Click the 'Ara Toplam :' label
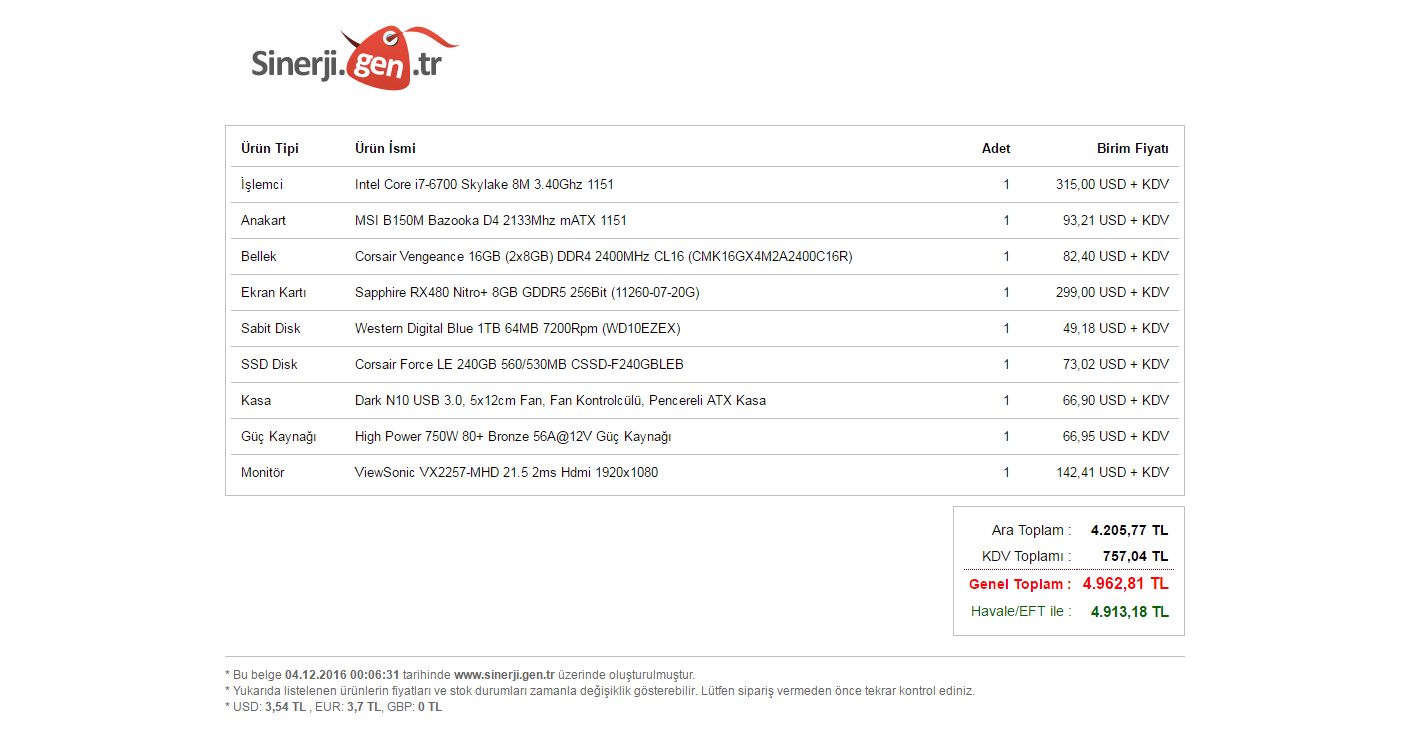Image resolution: width=1424 pixels, height=751 pixels. [x=1032, y=531]
